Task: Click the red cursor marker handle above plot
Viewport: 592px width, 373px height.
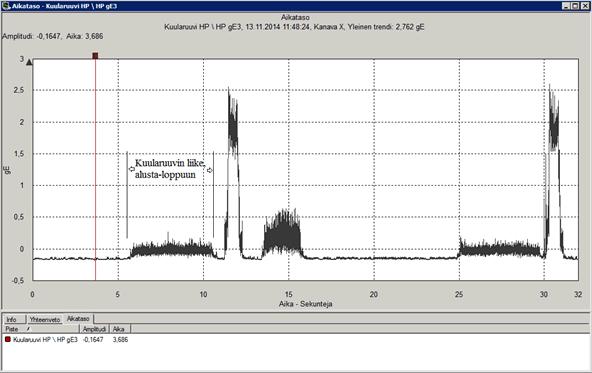Action: click(95, 56)
